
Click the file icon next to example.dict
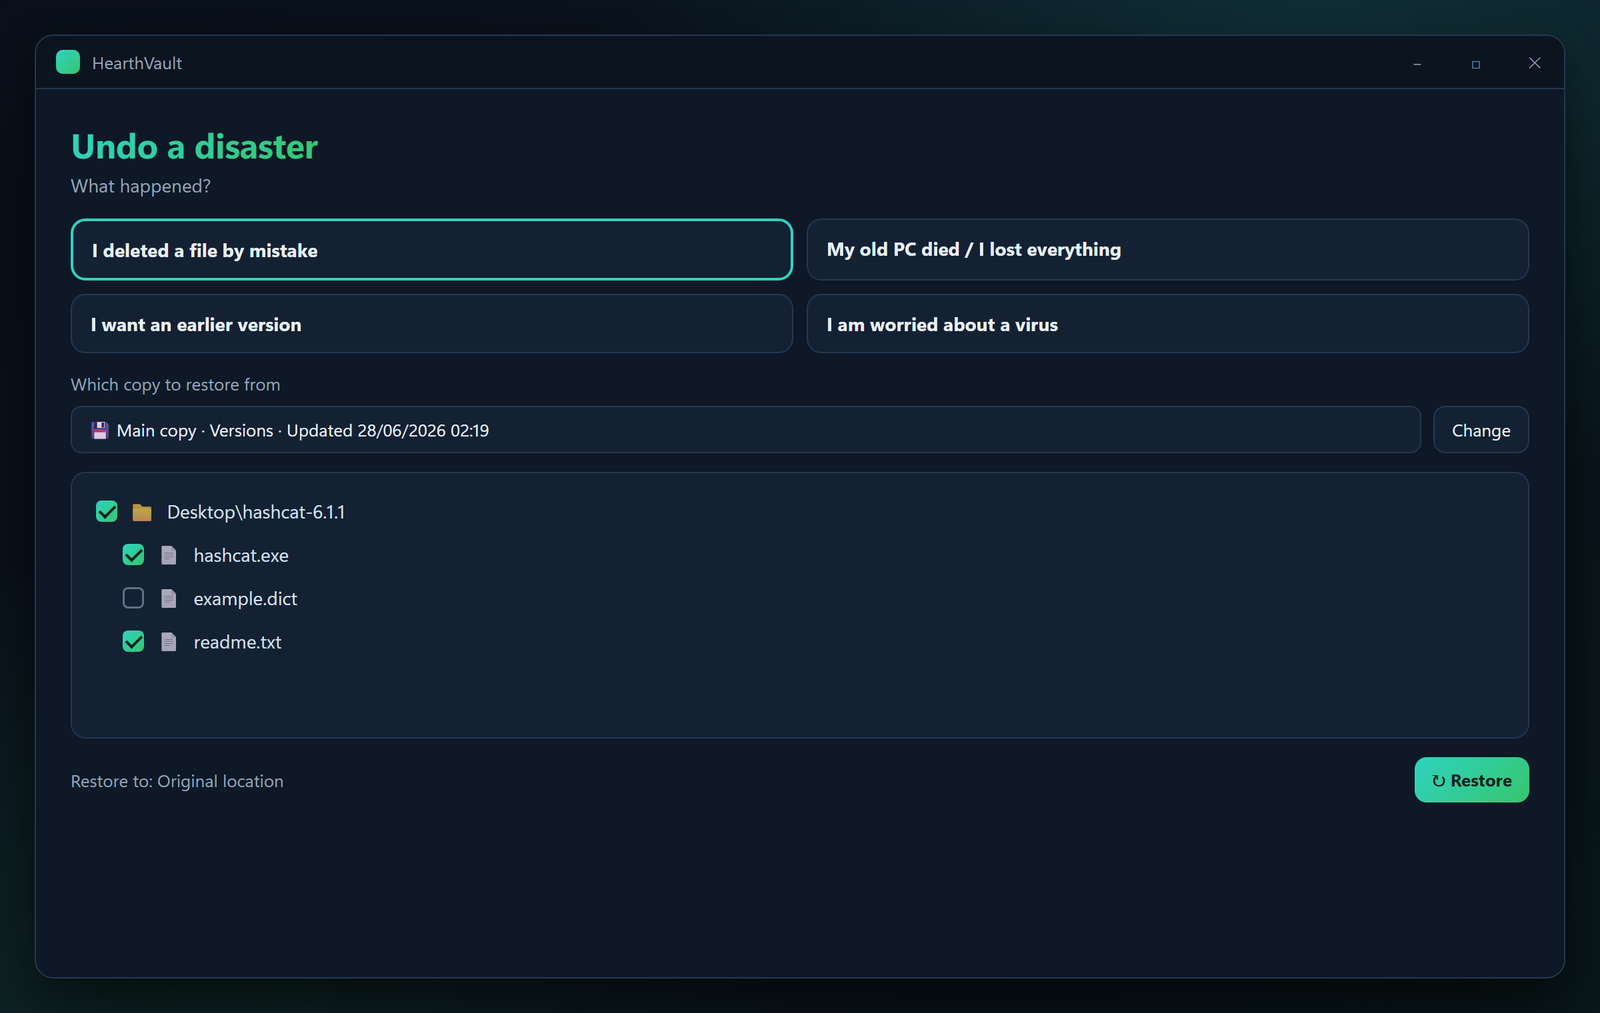click(x=169, y=599)
